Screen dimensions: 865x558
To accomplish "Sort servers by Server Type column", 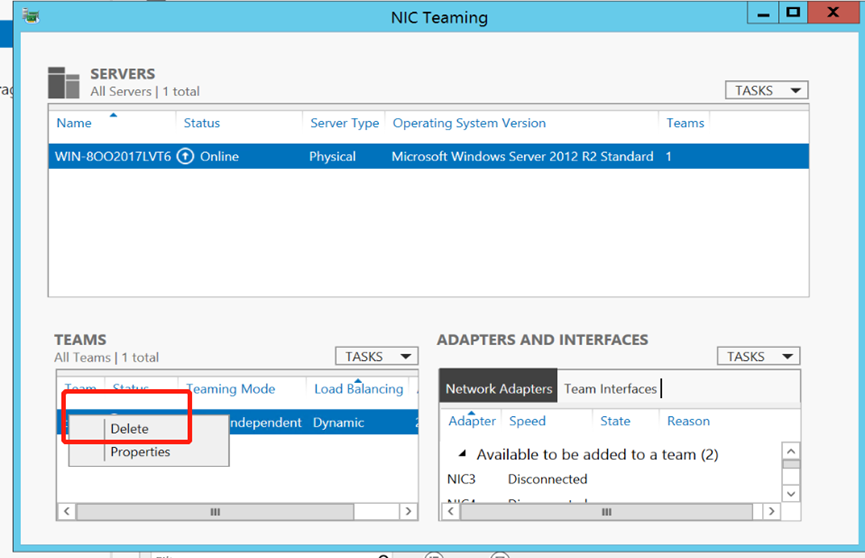I will [x=344, y=123].
